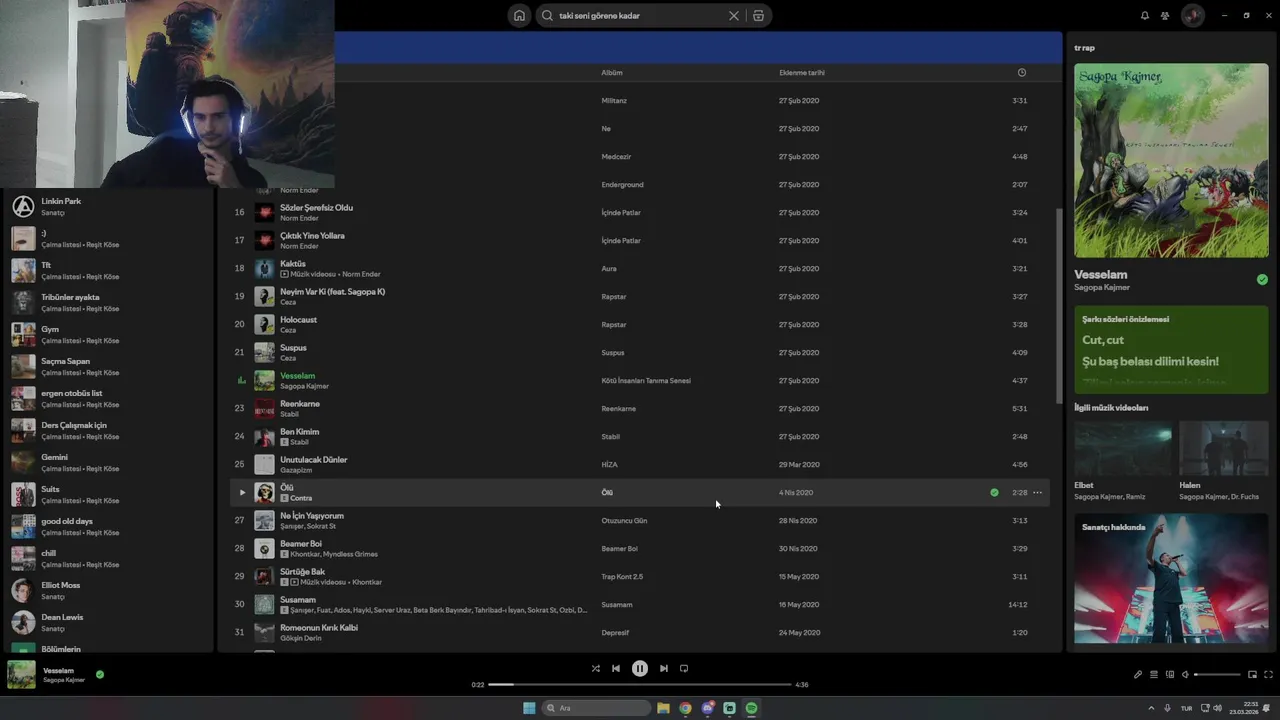Sort by duration using the clock header icon
The image size is (1280, 720).
tap(1021, 72)
